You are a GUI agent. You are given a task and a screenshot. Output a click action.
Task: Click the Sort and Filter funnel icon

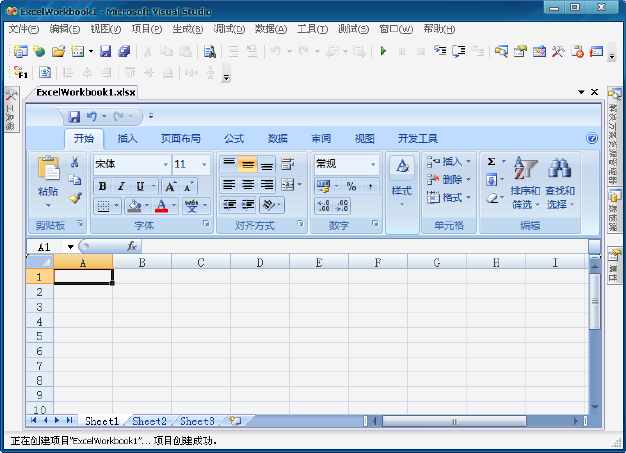tap(525, 167)
